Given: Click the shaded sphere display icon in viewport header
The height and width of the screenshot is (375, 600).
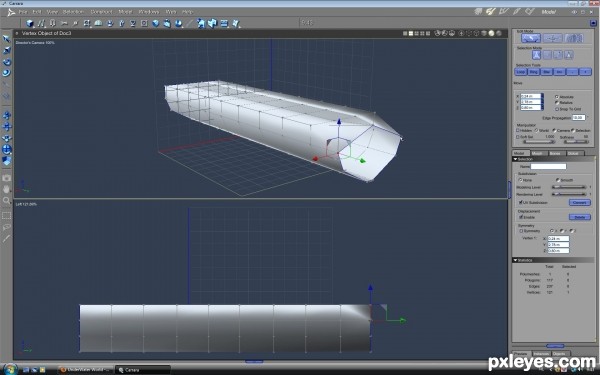Looking at the screenshot, I should 491,33.
